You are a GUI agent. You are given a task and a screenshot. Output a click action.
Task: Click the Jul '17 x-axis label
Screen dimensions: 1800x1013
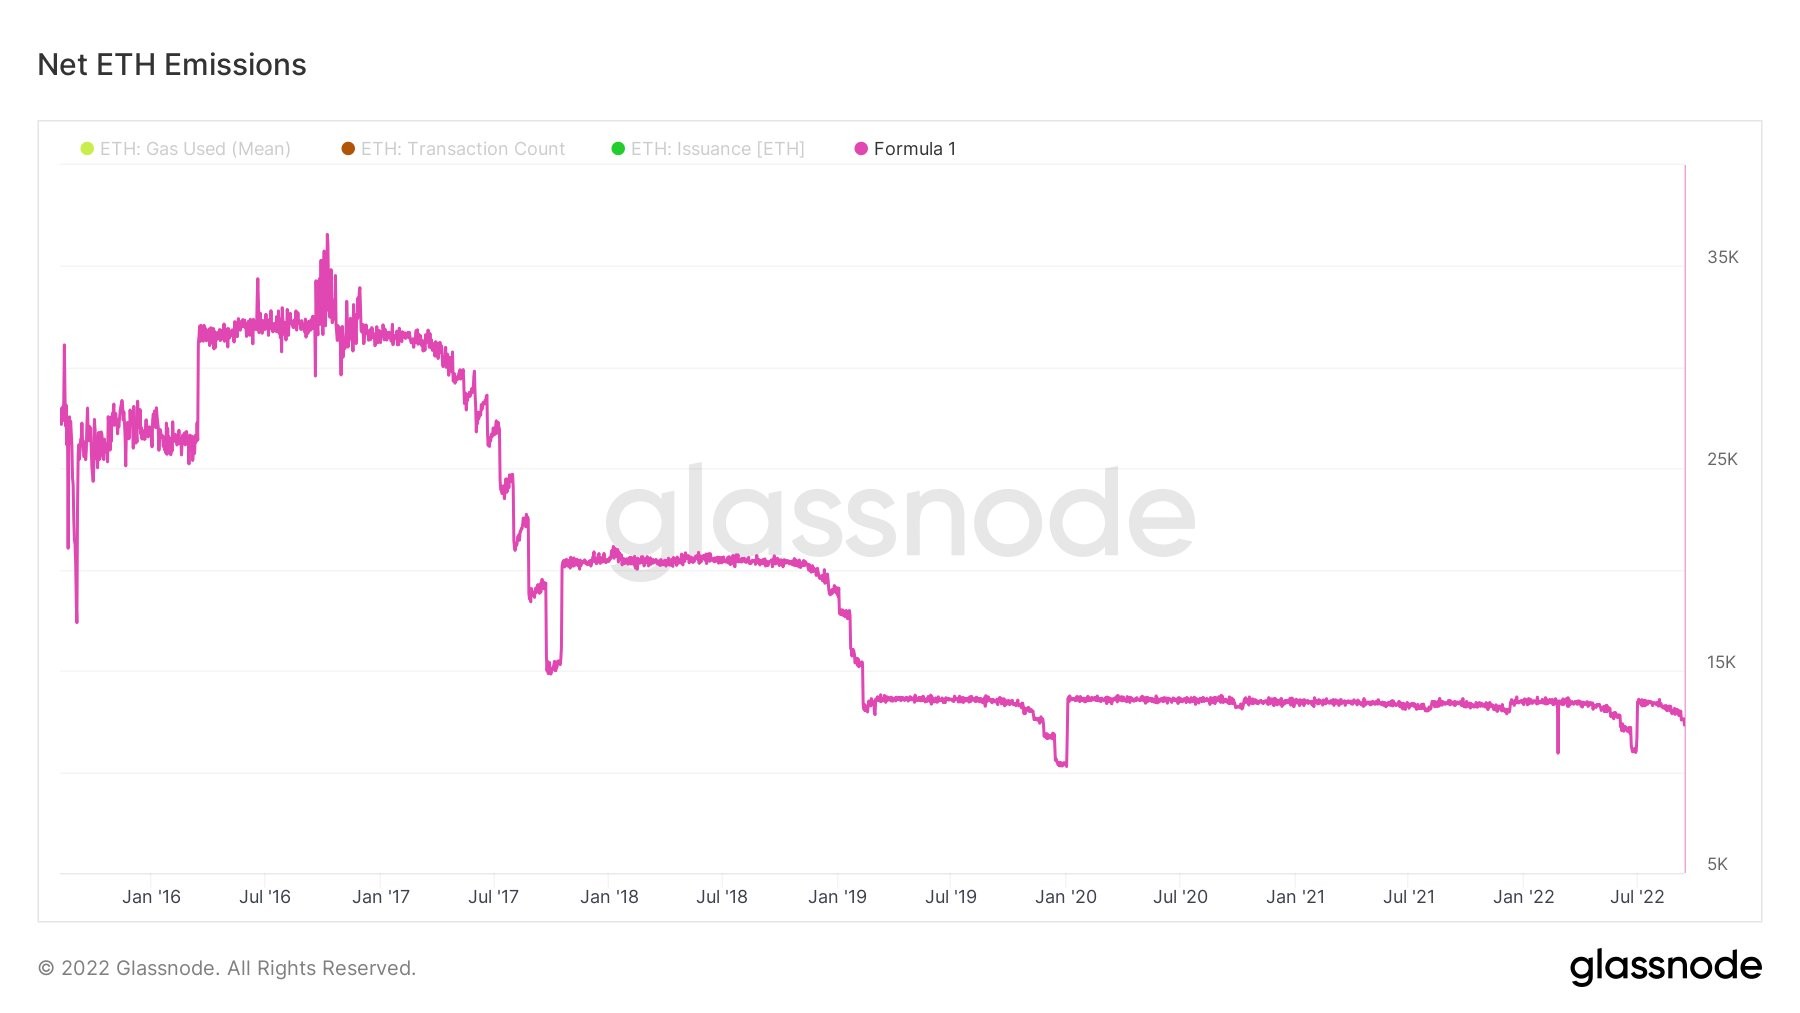[x=494, y=897]
